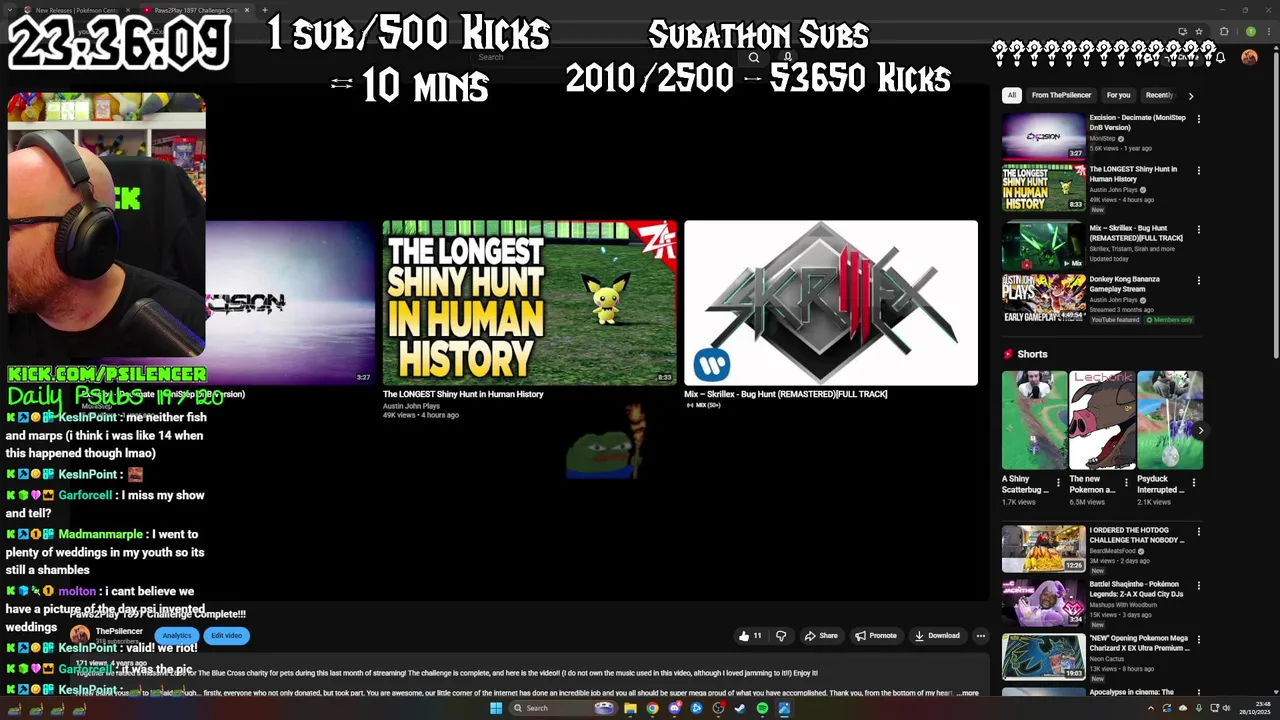Click the YouTube search field
The width and height of the screenshot is (1280, 720).
pyautogui.click(x=605, y=57)
